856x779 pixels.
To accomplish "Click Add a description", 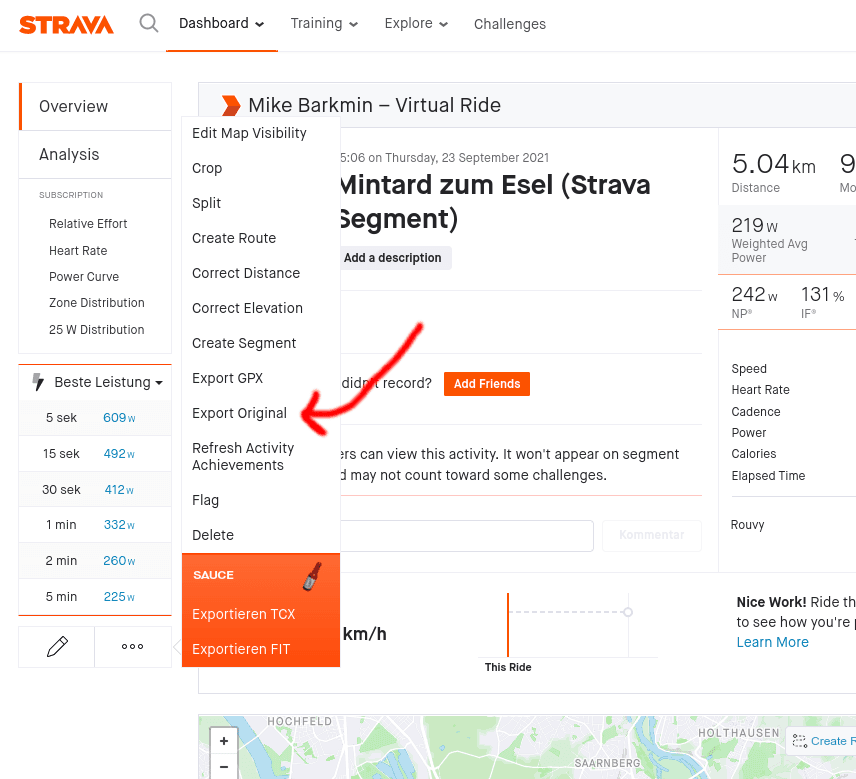I will [x=394, y=258].
